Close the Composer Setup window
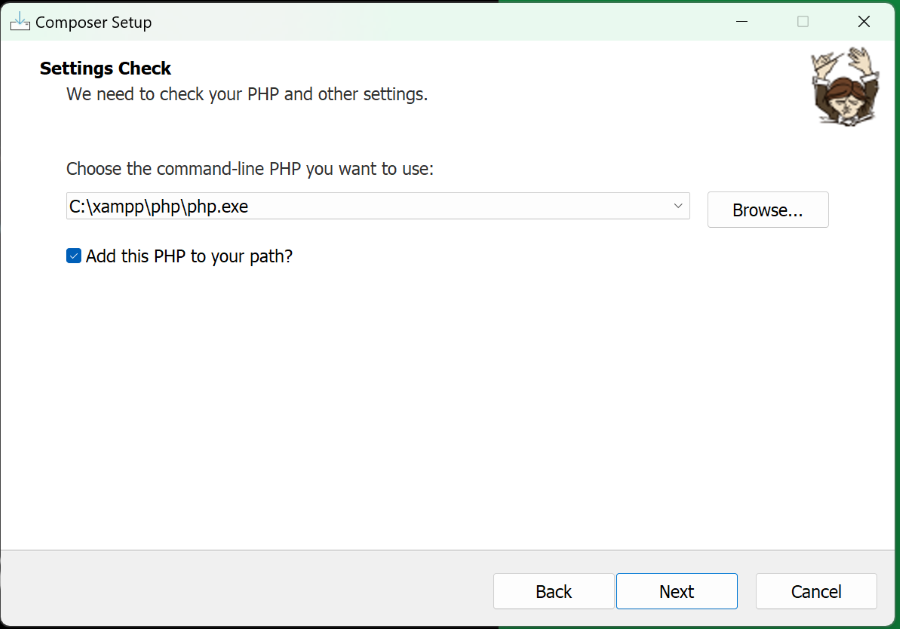Viewport: 900px width, 629px height. click(864, 21)
